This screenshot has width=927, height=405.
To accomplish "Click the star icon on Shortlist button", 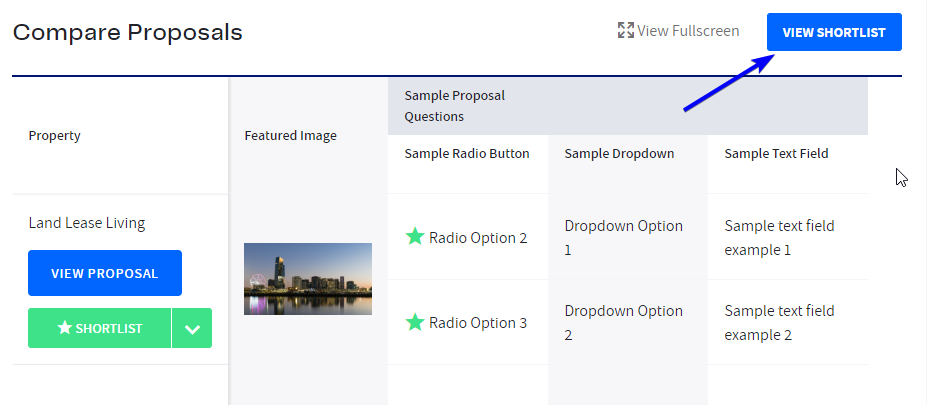I will (65, 328).
